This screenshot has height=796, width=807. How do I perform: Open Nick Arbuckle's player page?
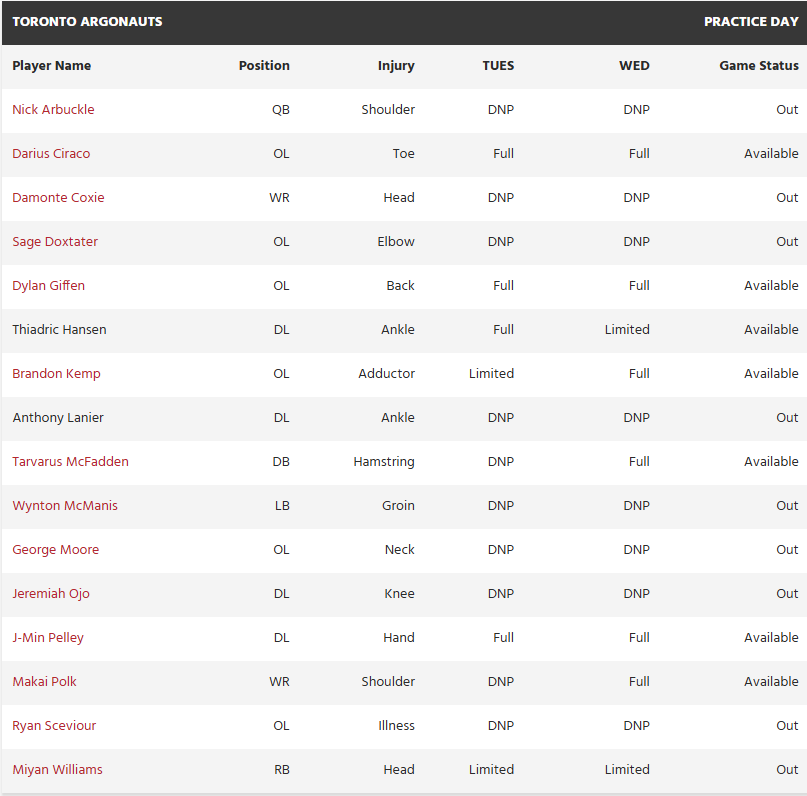pos(53,110)
